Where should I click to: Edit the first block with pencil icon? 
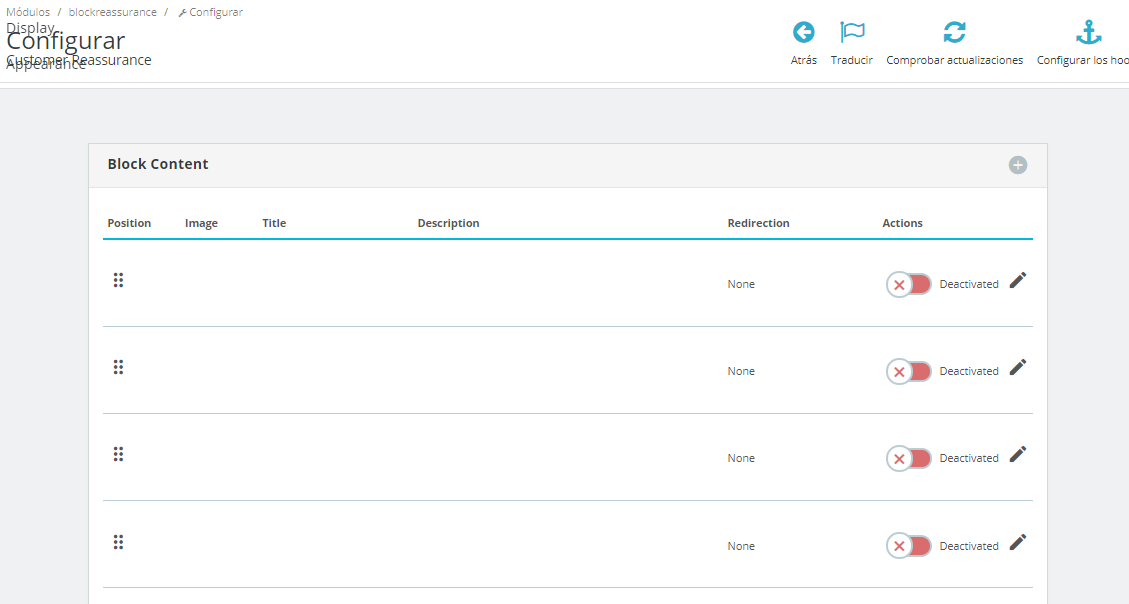click(1017, 281)
